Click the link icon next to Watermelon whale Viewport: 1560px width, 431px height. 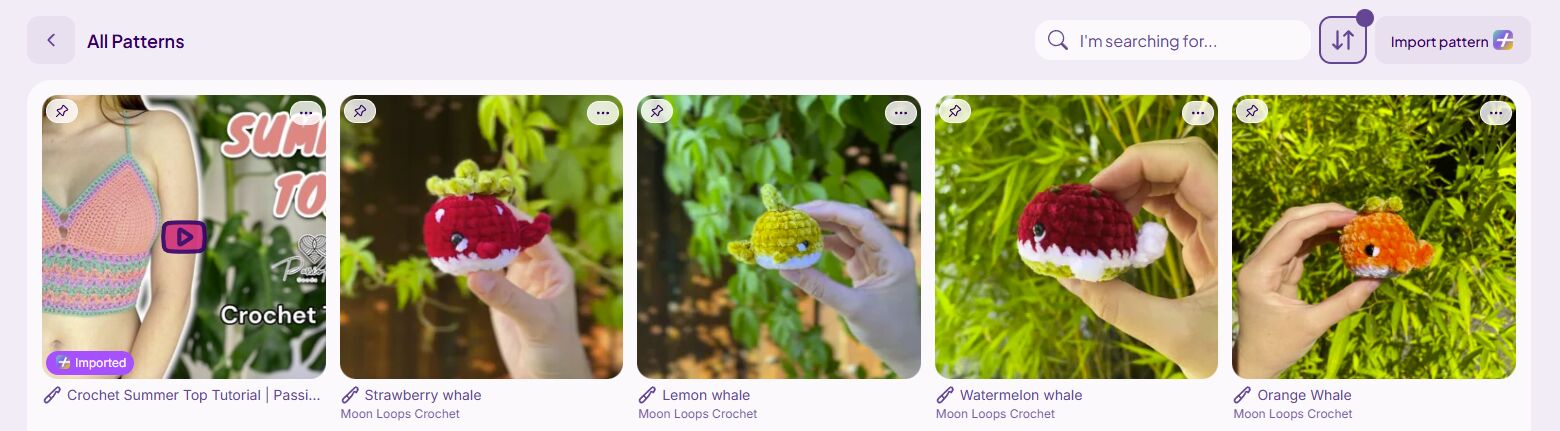click(x=945, y=395)
